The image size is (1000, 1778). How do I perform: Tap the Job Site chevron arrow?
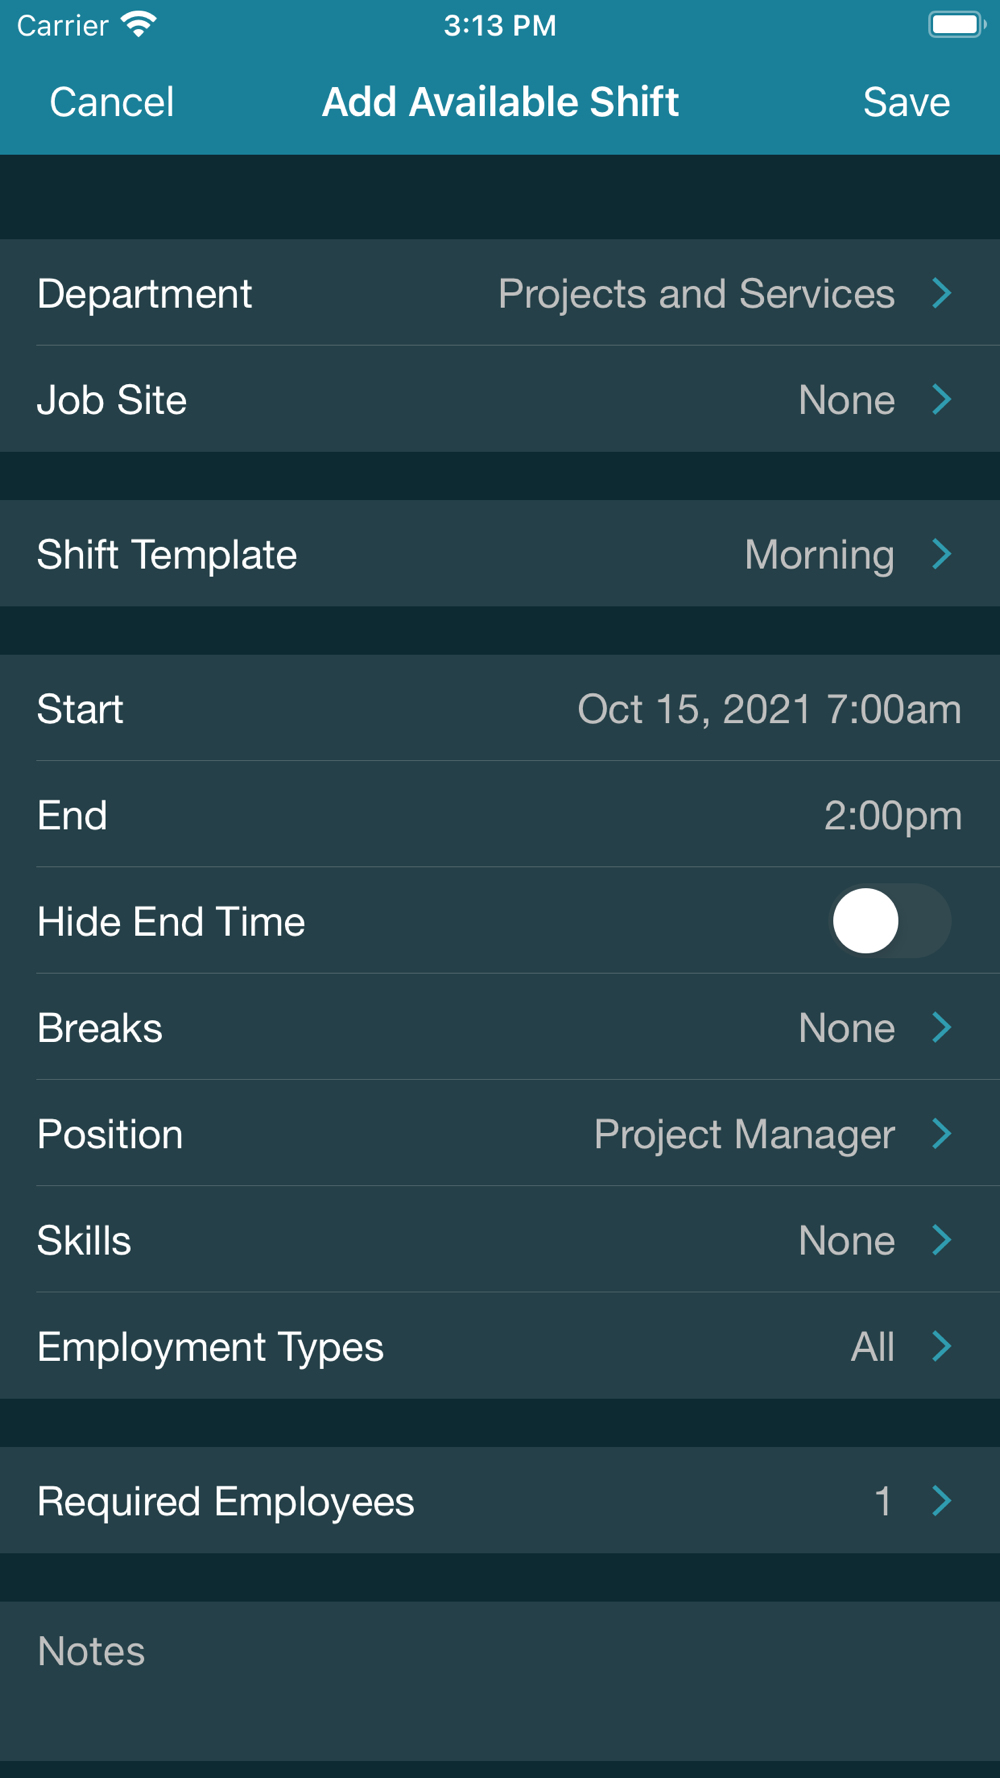[942, 400]
